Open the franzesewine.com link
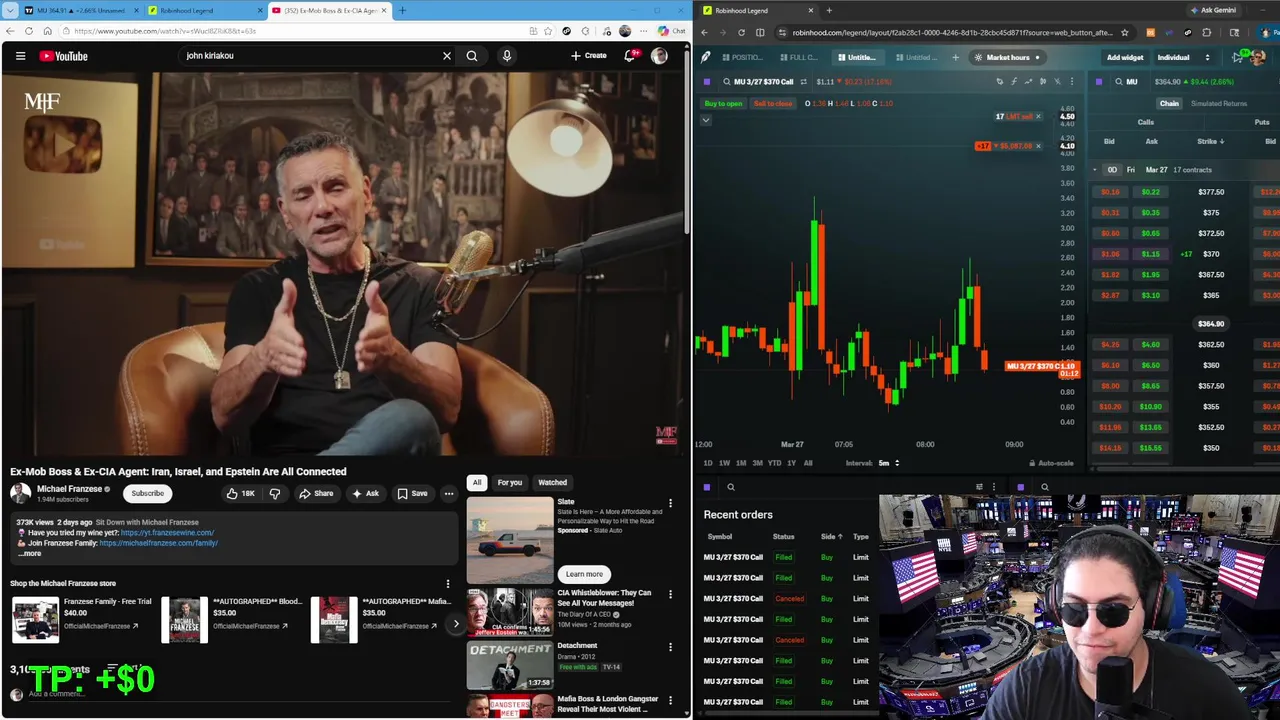Image resolution: width=1280 pixels, height=720 pixels. click(x=167, y=533)
